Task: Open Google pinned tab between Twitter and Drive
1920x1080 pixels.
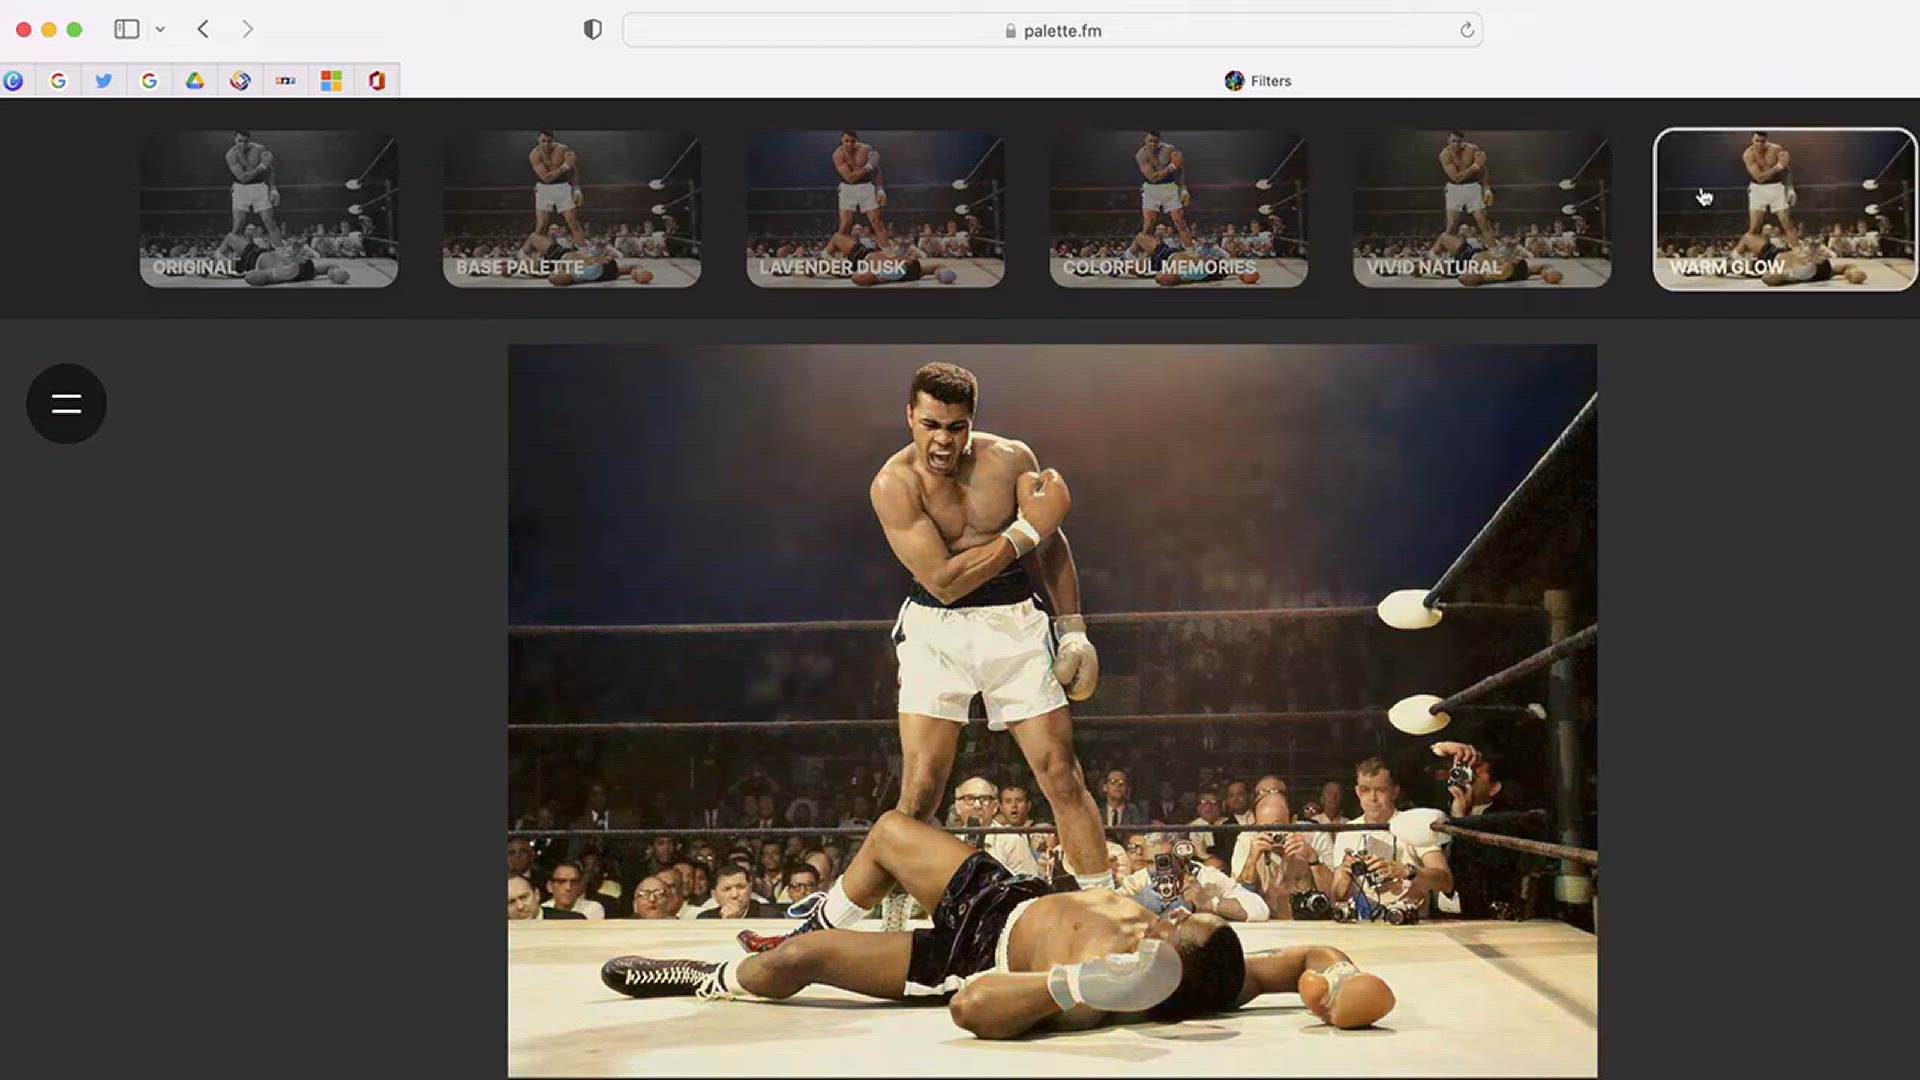Action: tap(149, 81)
